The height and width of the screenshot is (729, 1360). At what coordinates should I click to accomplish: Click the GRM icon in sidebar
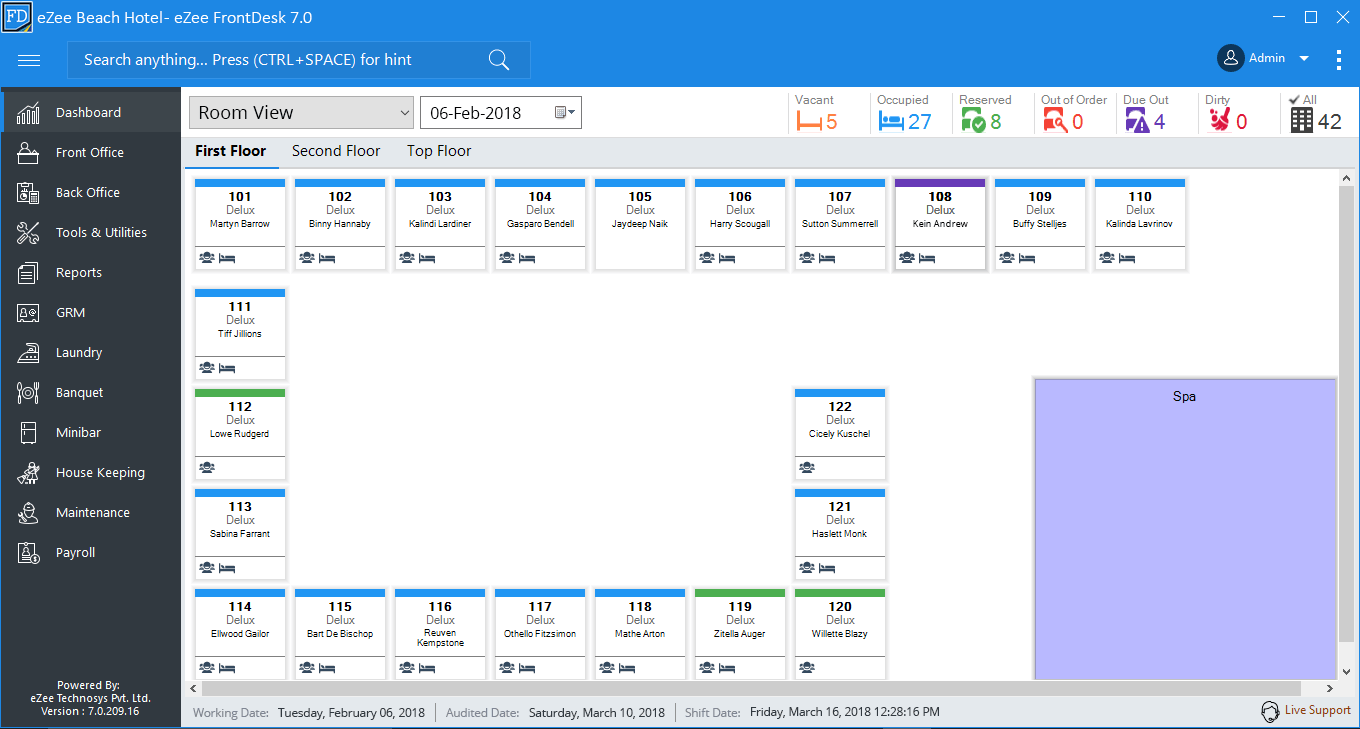coord(28,312)
